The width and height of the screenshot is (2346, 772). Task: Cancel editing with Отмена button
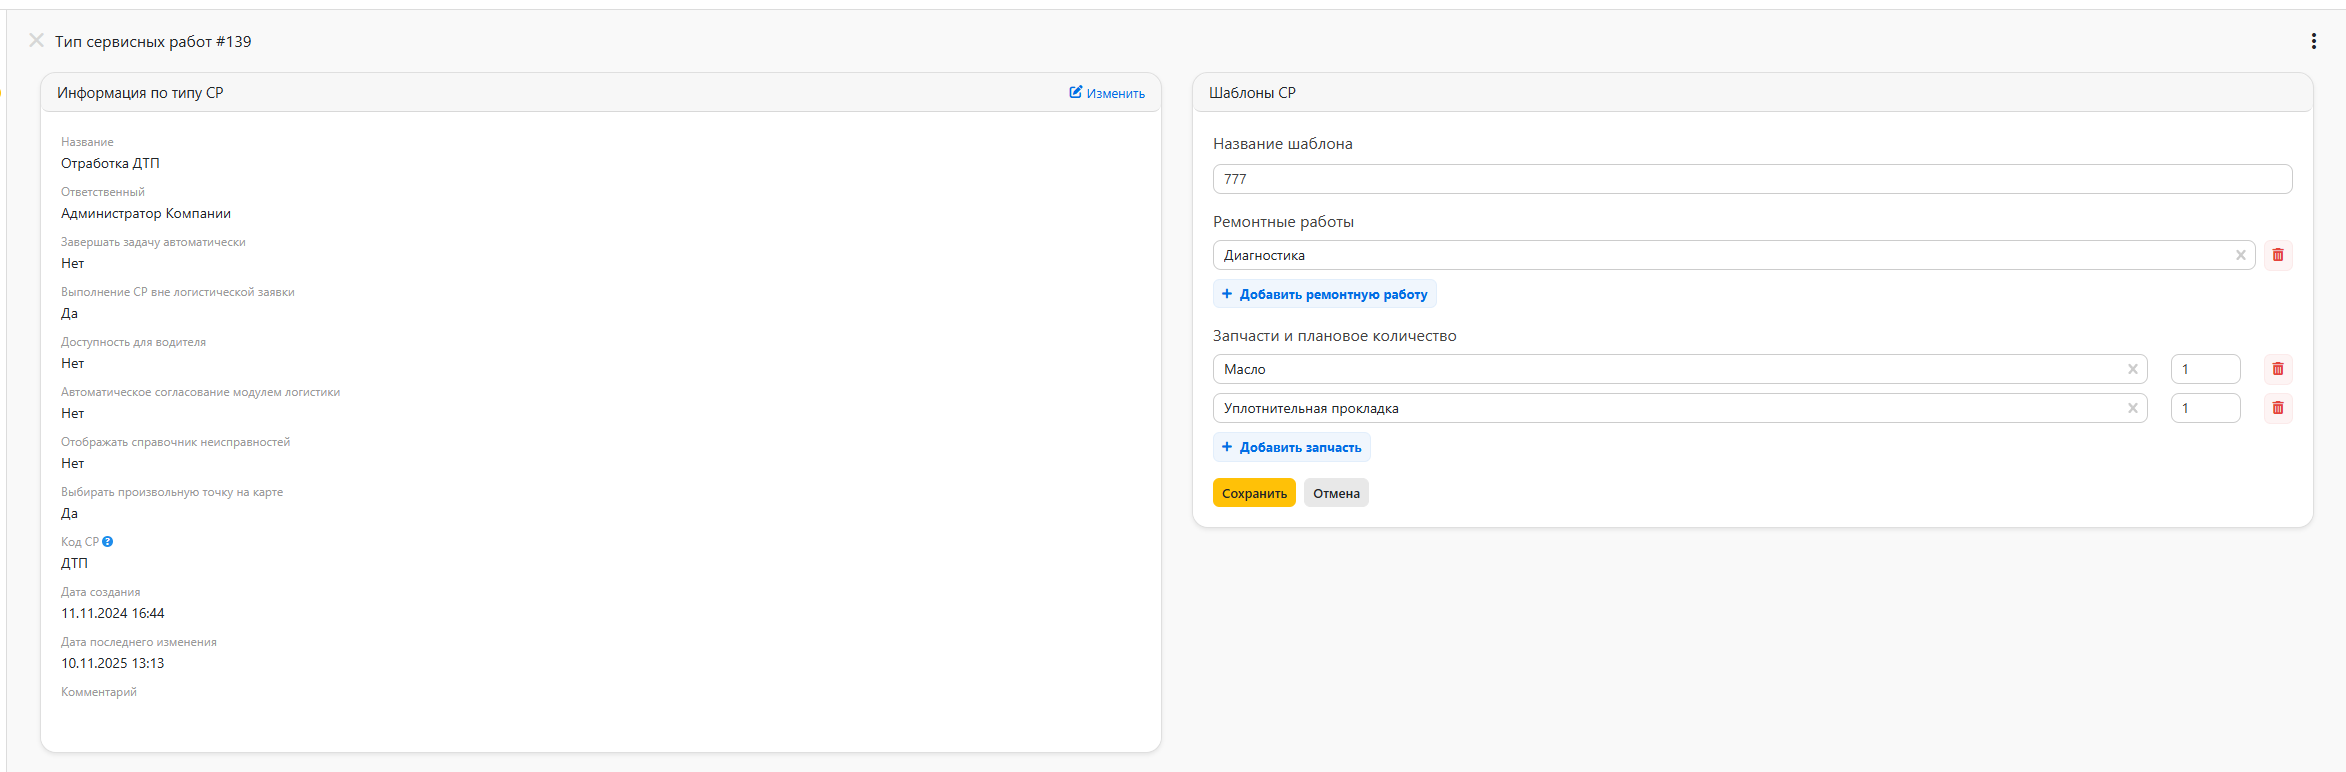pos(1336,493)
